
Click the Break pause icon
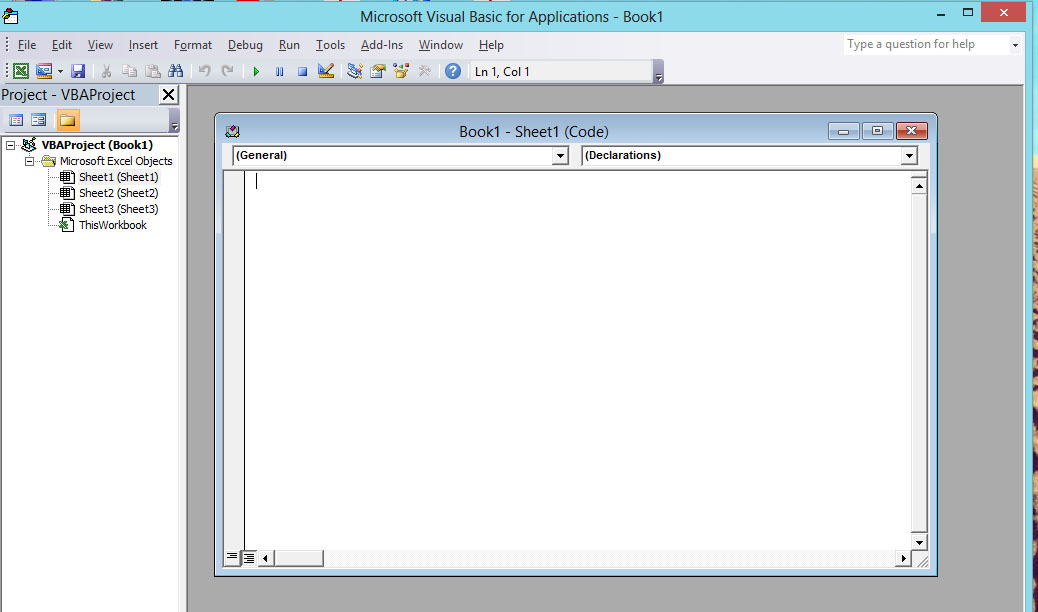click(279, 72)
